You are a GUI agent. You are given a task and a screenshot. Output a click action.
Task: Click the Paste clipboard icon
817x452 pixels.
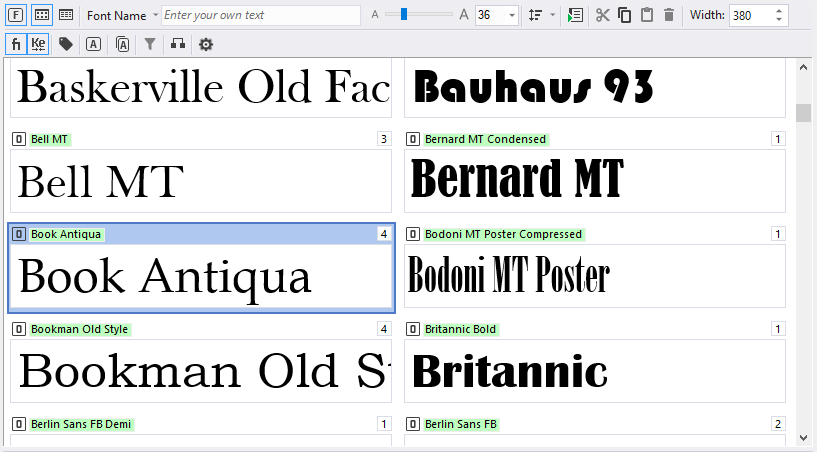coord(647,15)
